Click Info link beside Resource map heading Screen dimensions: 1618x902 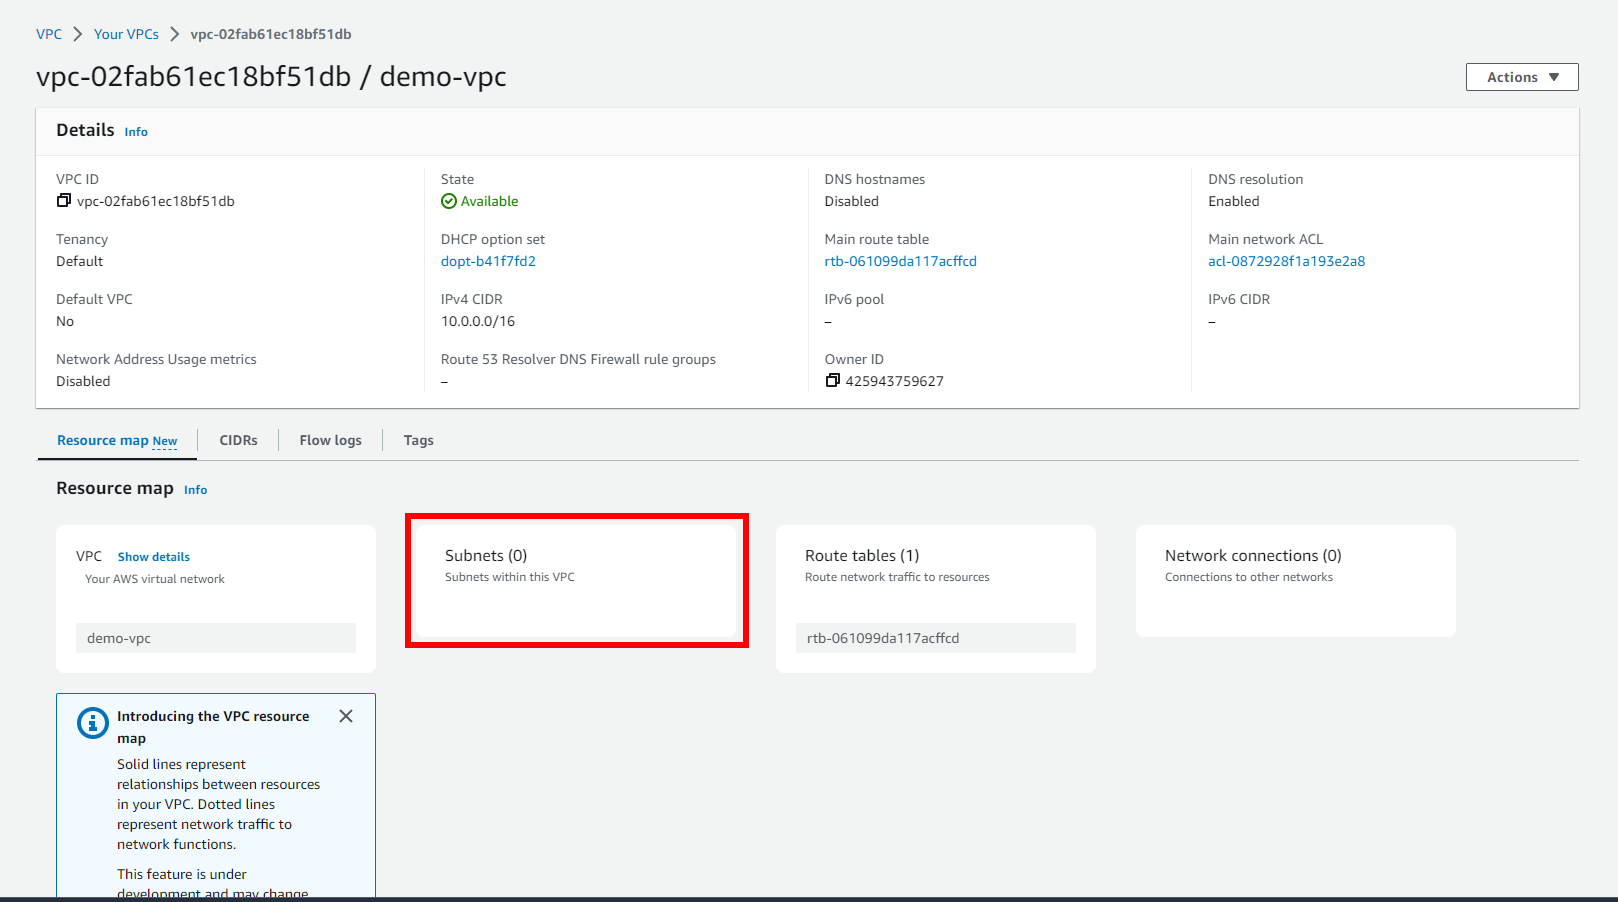(195, 490)
